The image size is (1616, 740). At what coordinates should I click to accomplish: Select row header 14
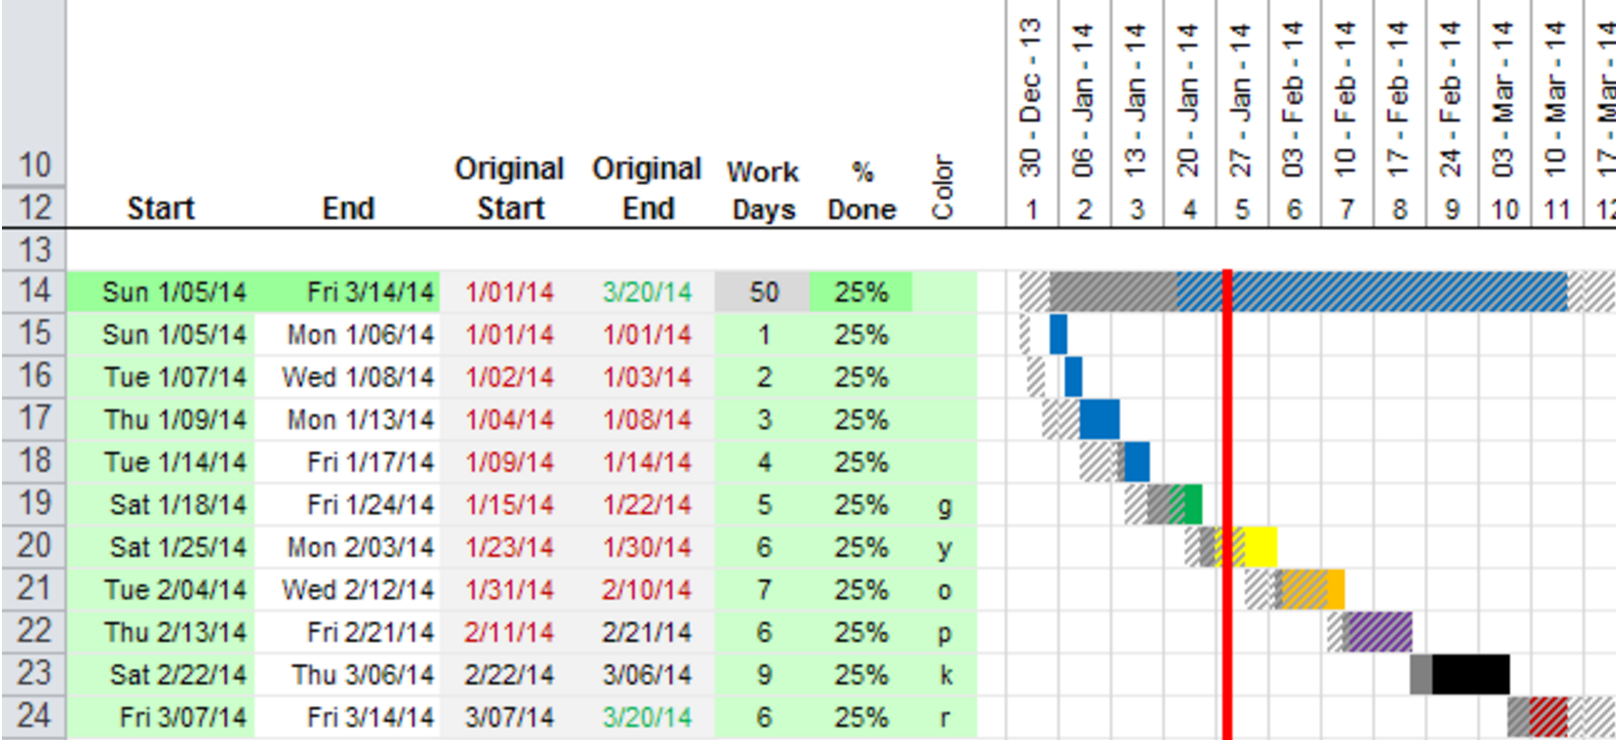coord(33,291)
